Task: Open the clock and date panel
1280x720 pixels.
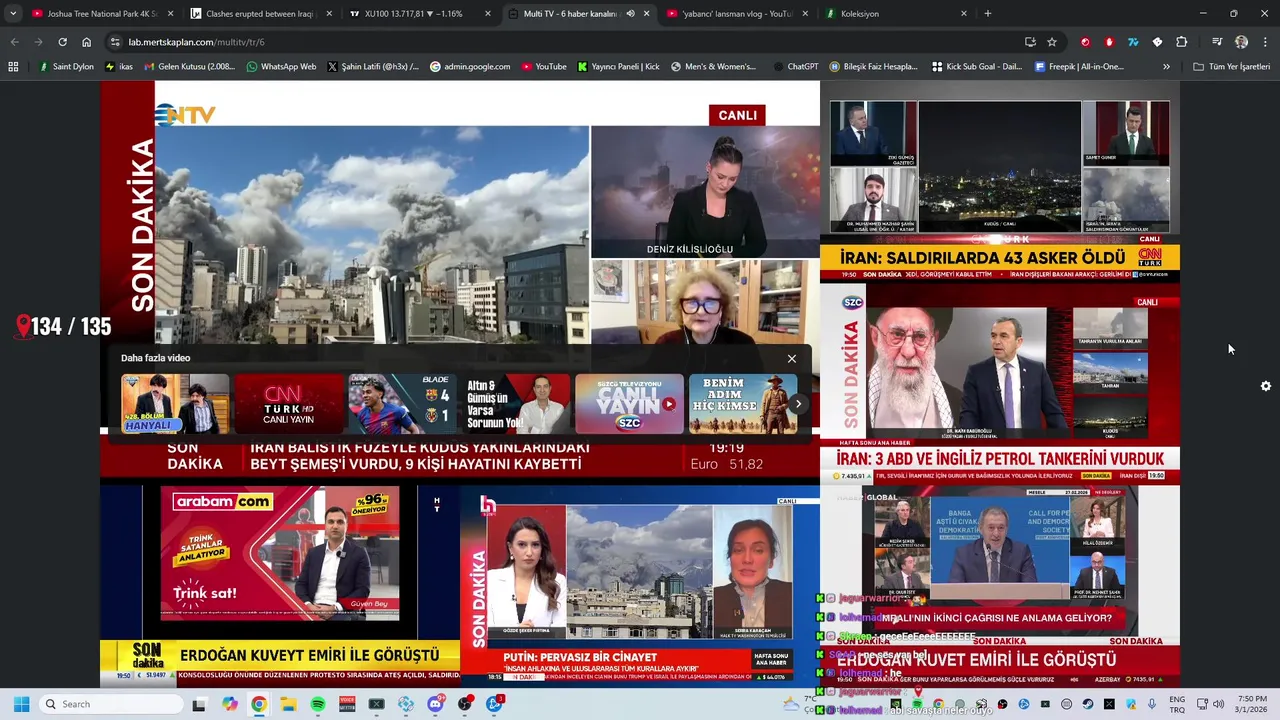Action: (x=1252, y=704)
